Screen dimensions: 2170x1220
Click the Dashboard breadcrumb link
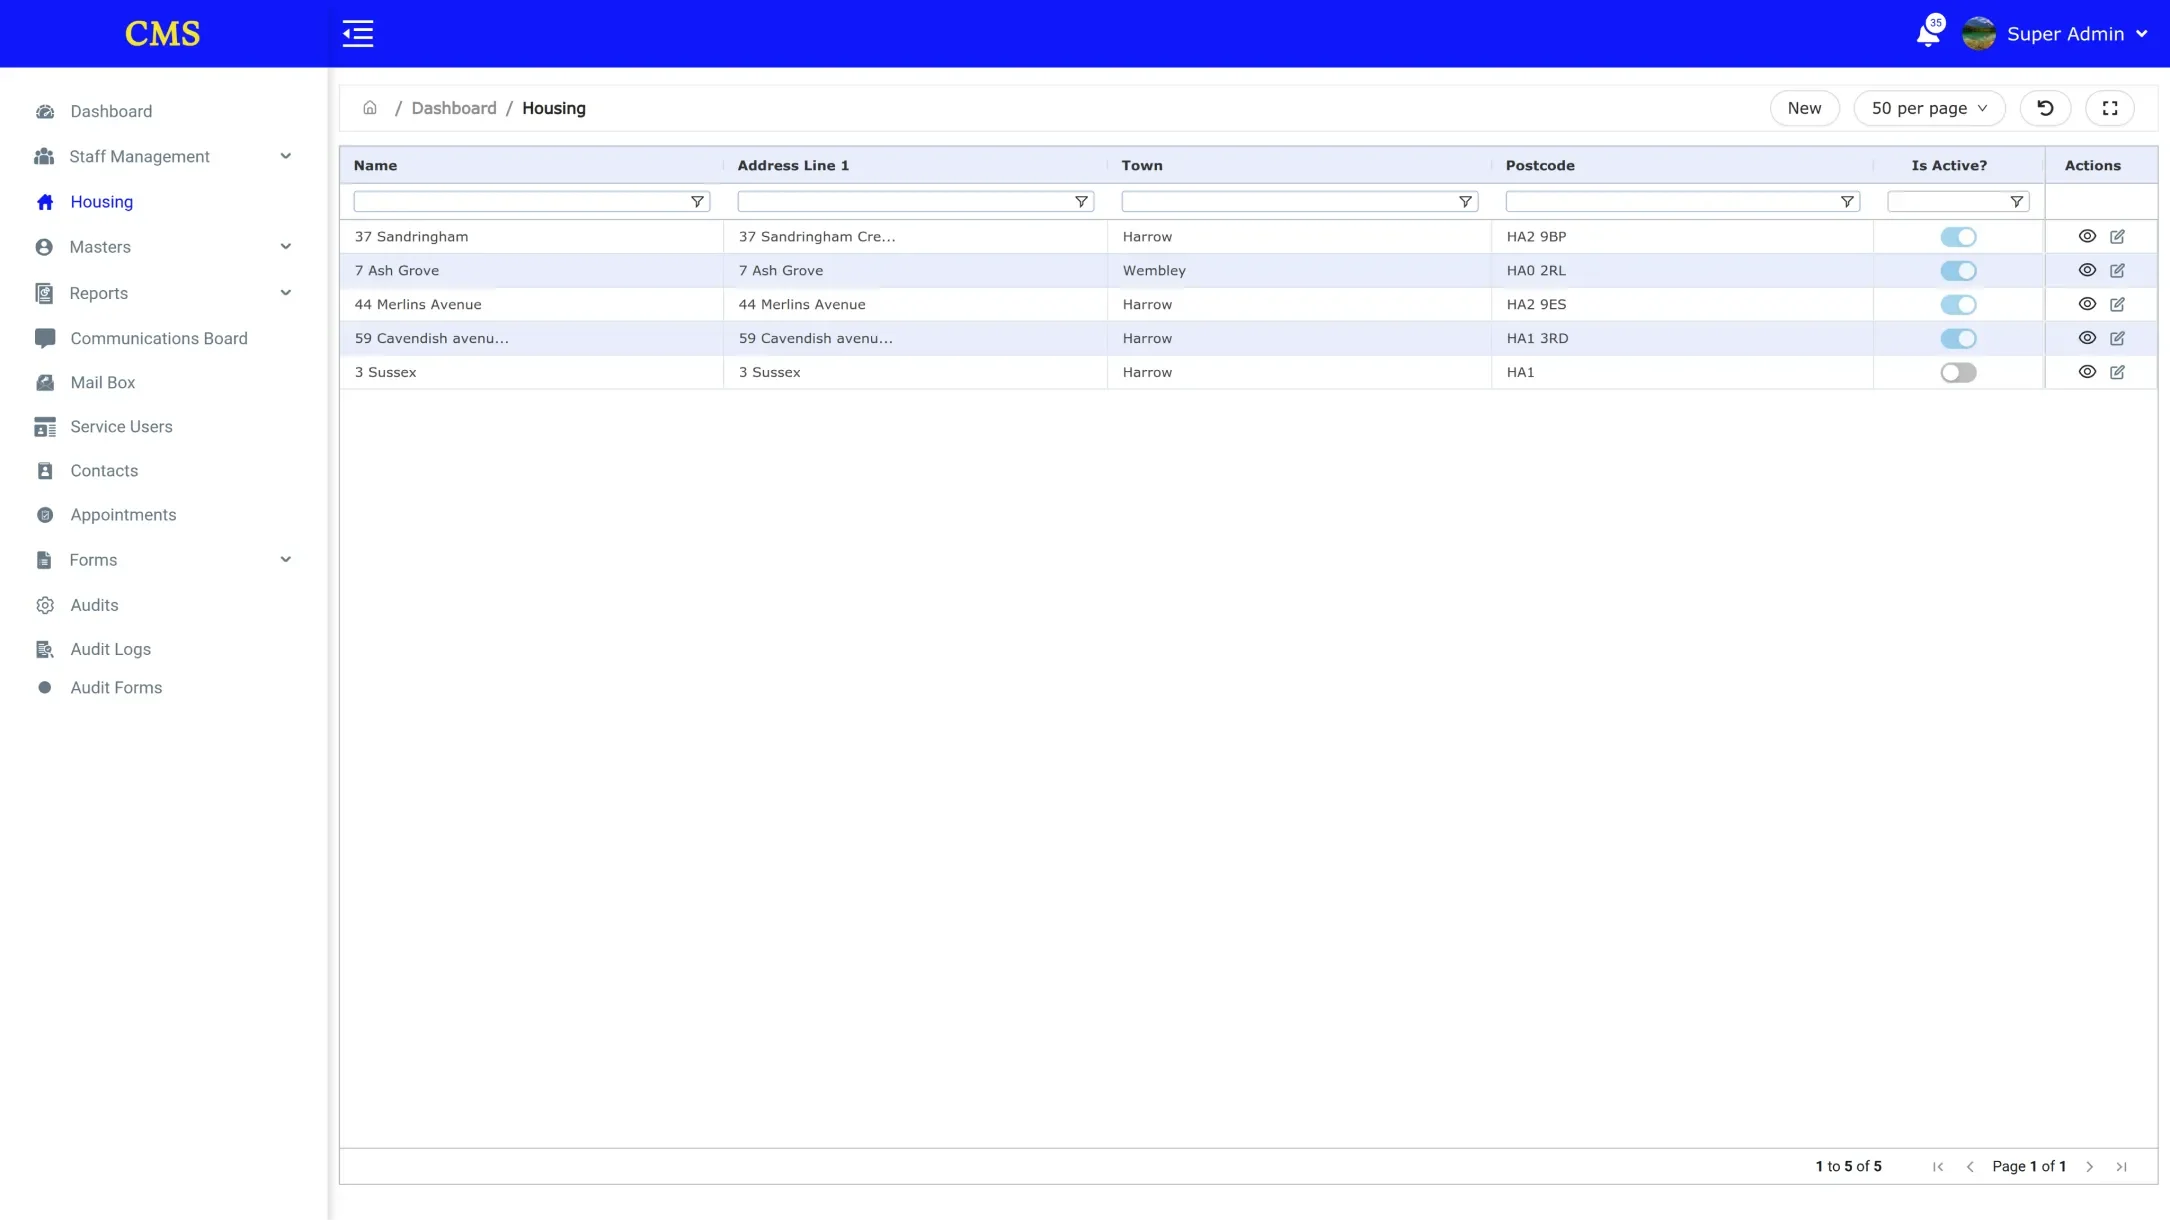pyautogui.click(x=453, y=108)
